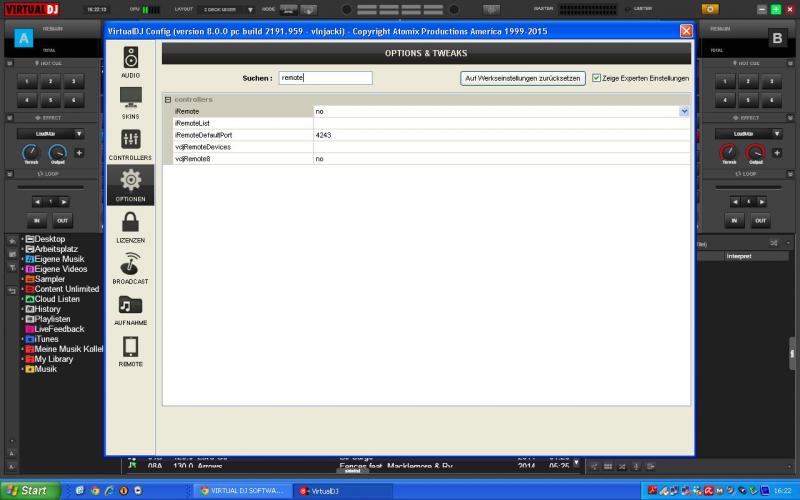Select deck A badge
800x500 pixels.
[23, 38]
